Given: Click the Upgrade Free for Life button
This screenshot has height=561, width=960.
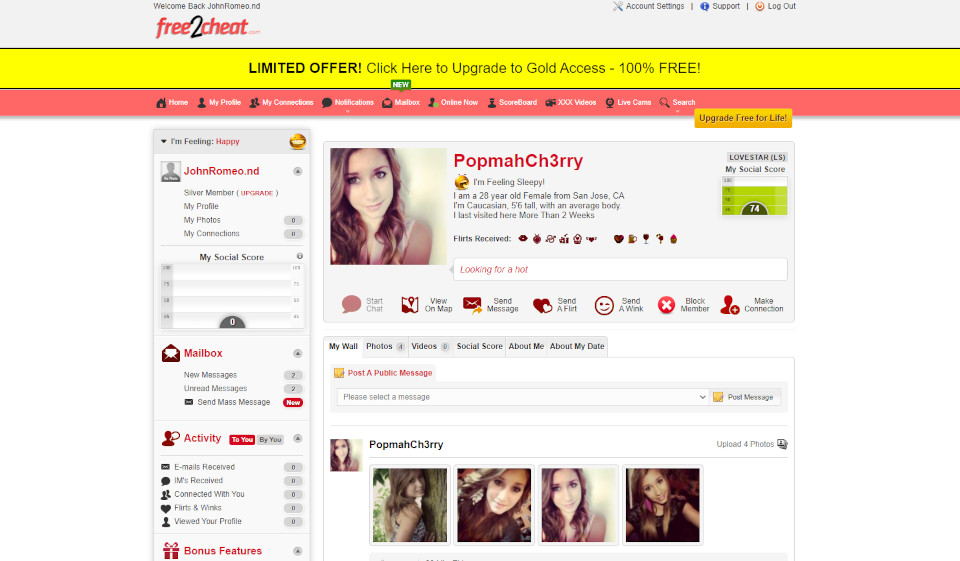Looking at the screenshot, I should pos(743,118).
